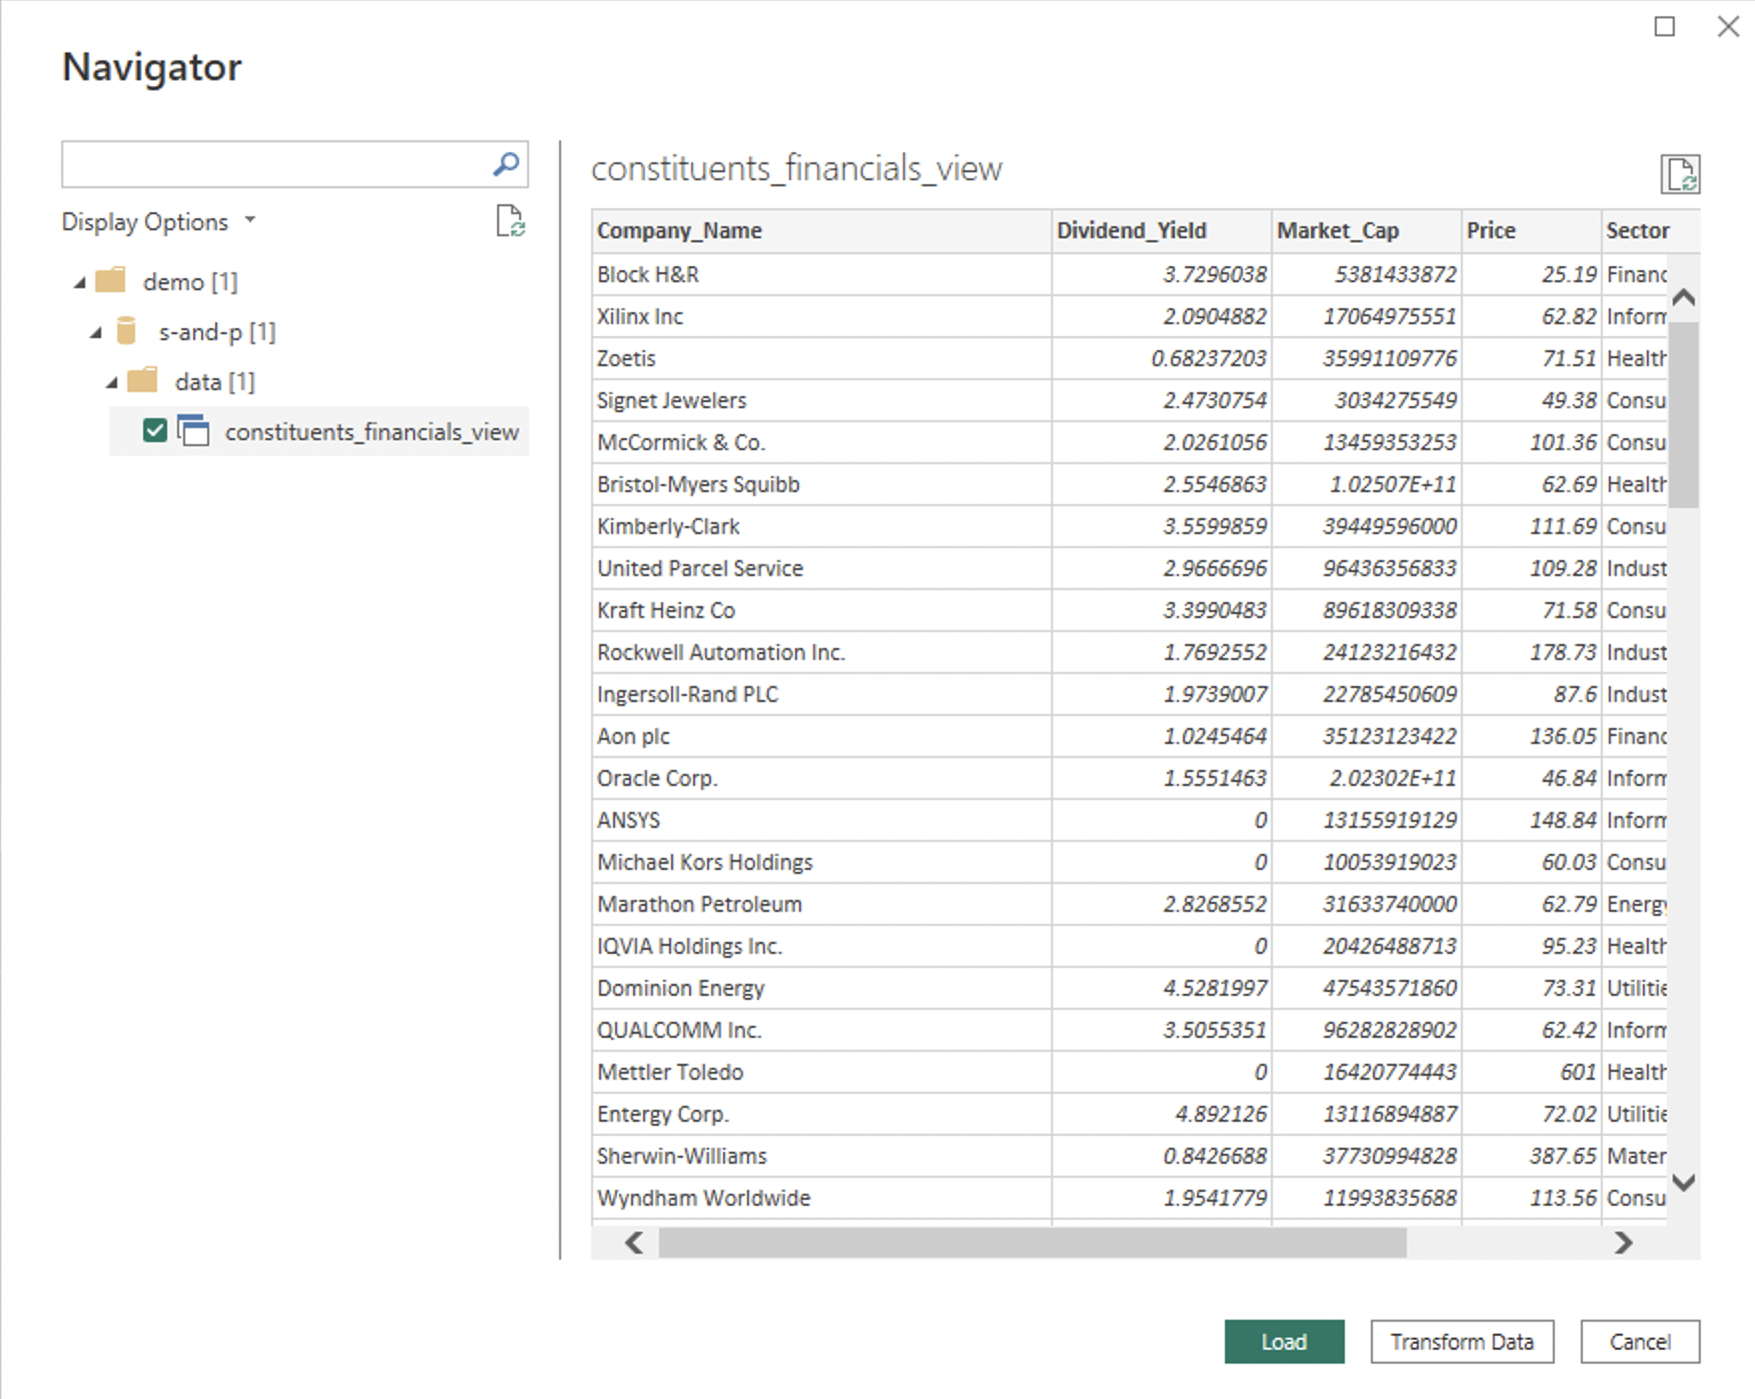This screenshot has width=1755, height=1399.
Task: Click the United Parcel Service cell
Action: point(821,568)
